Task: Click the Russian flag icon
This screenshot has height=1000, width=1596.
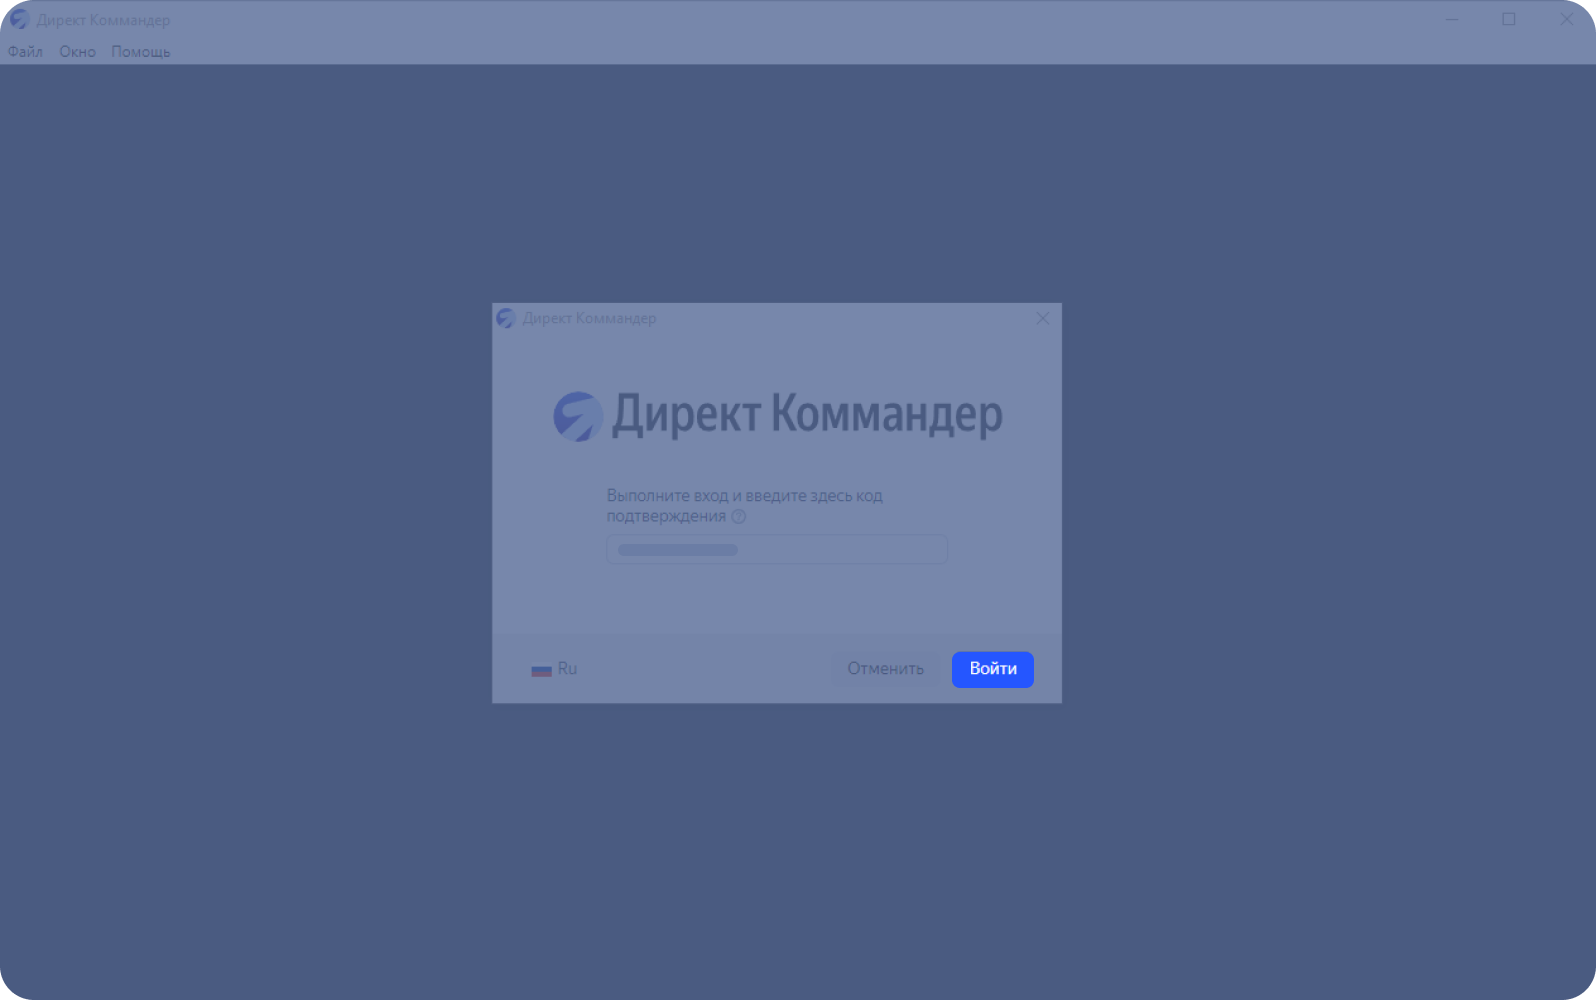Action: (541, 670)
